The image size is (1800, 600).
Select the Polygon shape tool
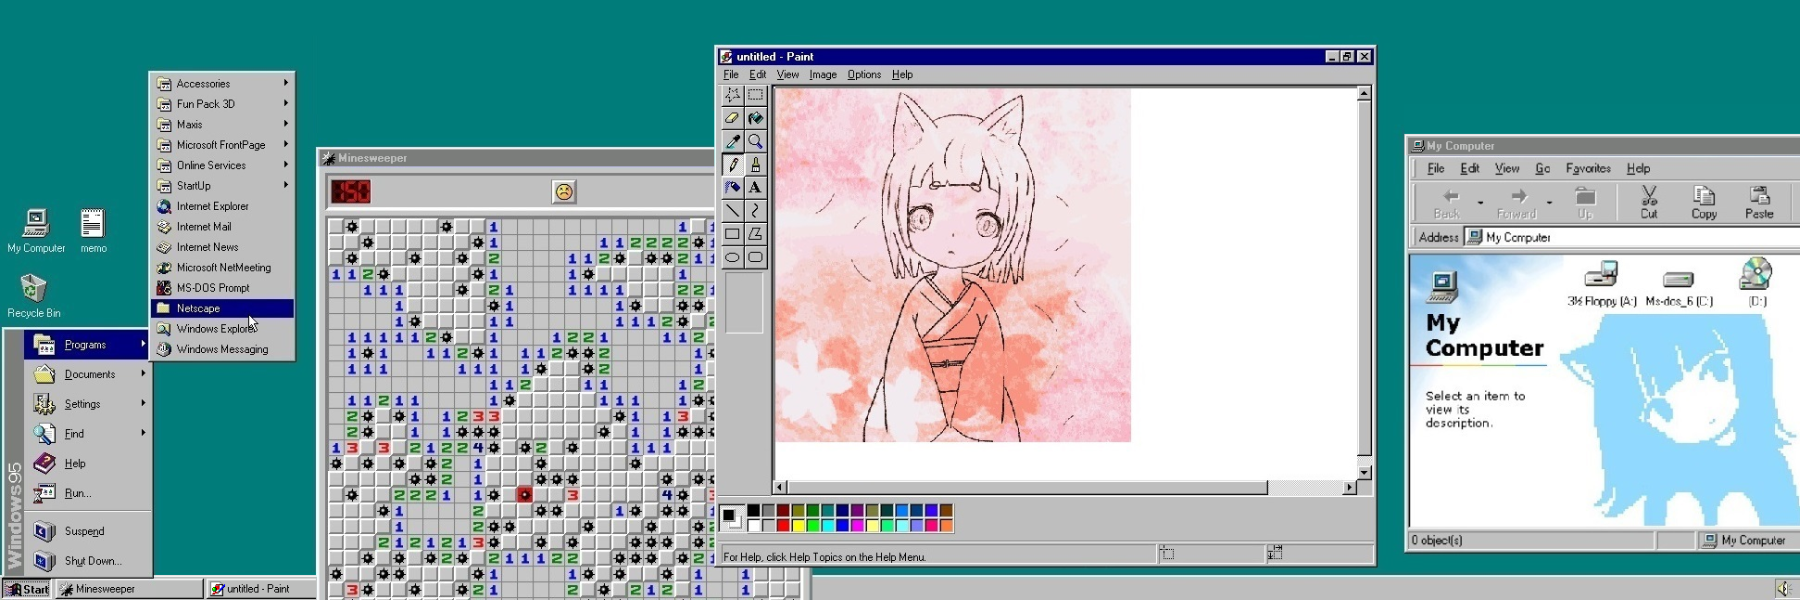click(x=755, y=234)
